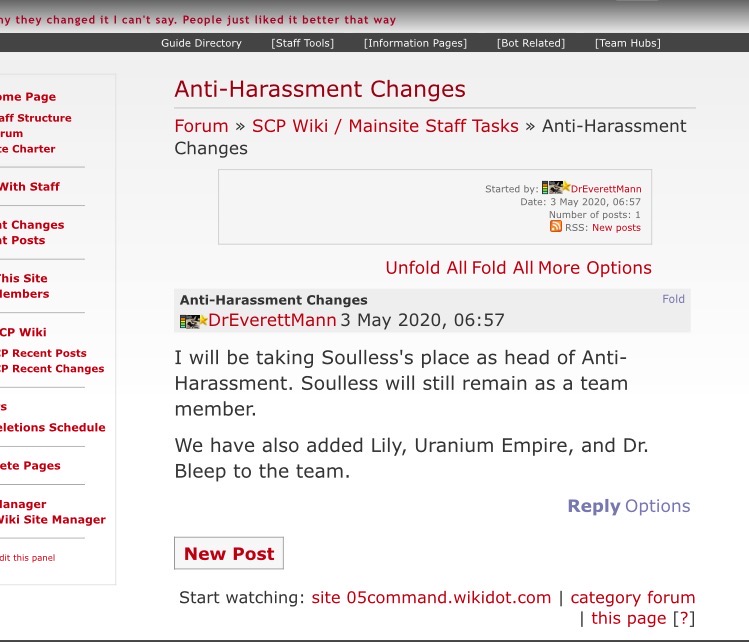Go to the Forum breadcrumb link
749x642 pixels.
(201, 126)
